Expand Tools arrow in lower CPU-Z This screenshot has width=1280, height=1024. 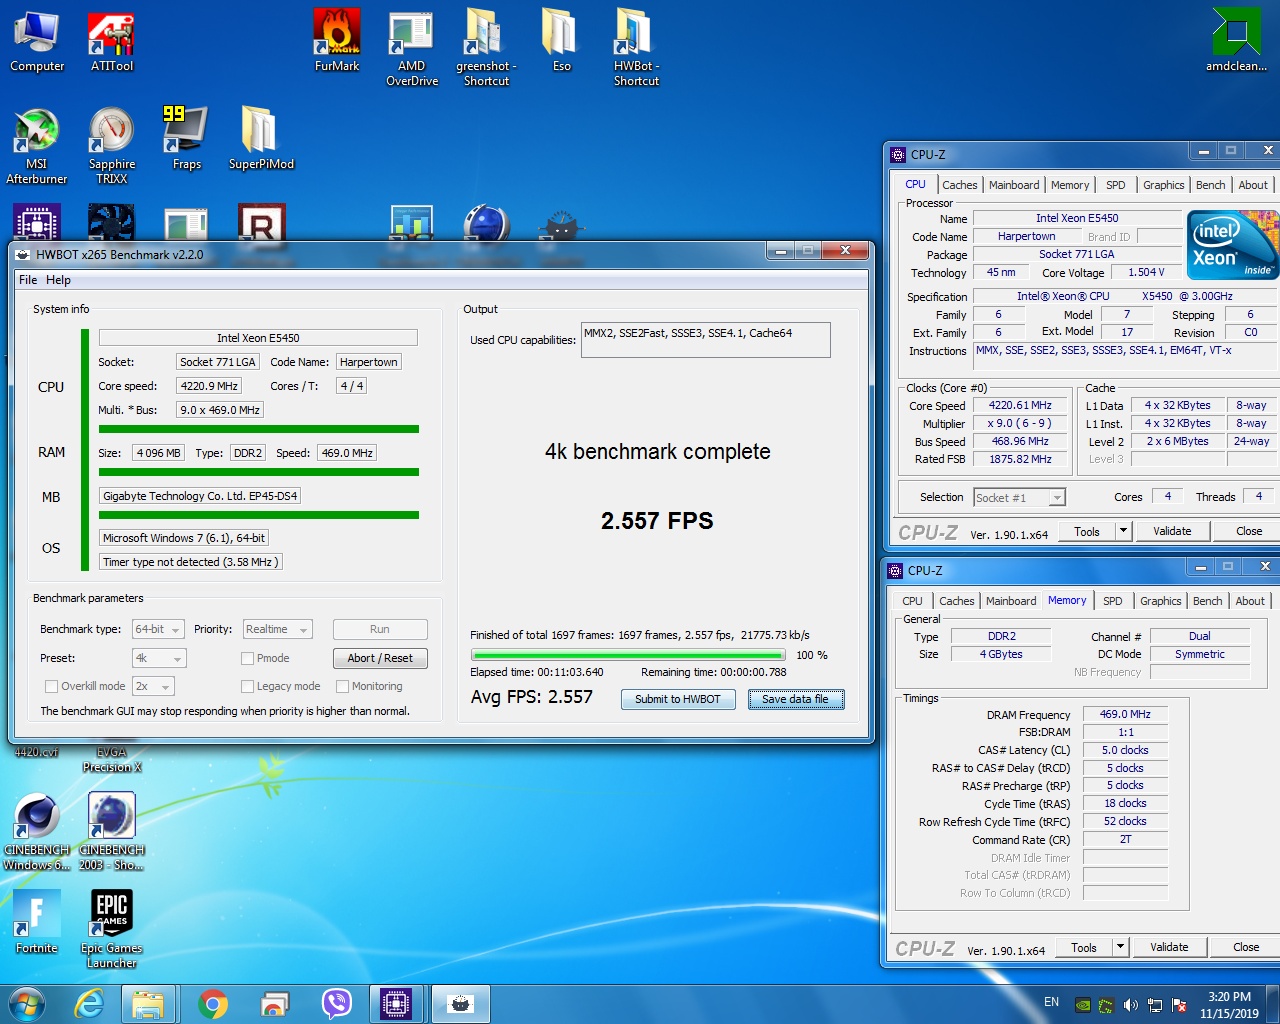pyautogui.click(x=1120, y=947)
